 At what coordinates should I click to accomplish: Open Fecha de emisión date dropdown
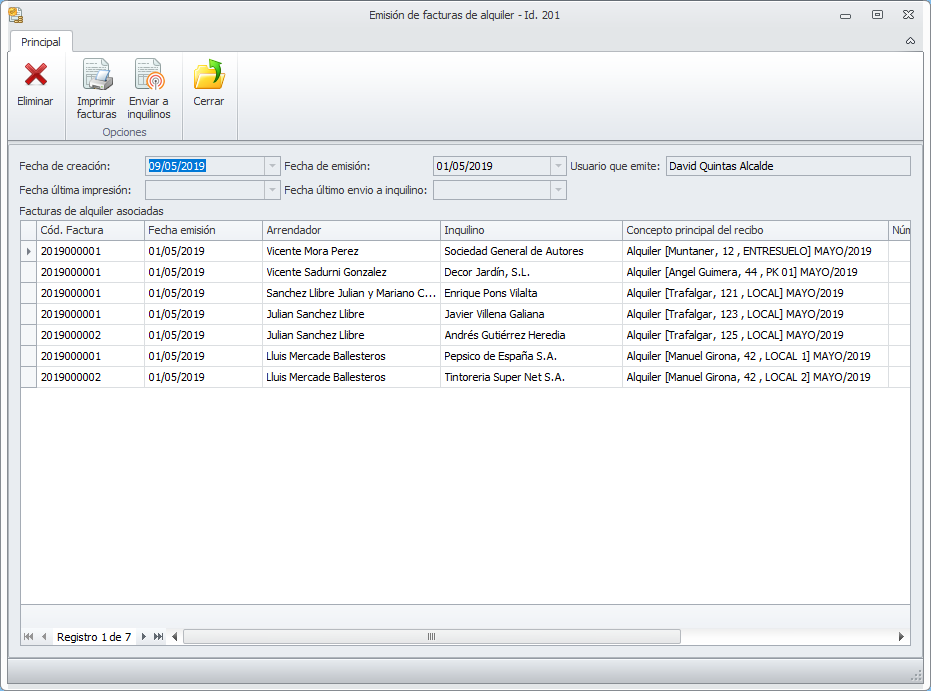click(x=558, y=166)
